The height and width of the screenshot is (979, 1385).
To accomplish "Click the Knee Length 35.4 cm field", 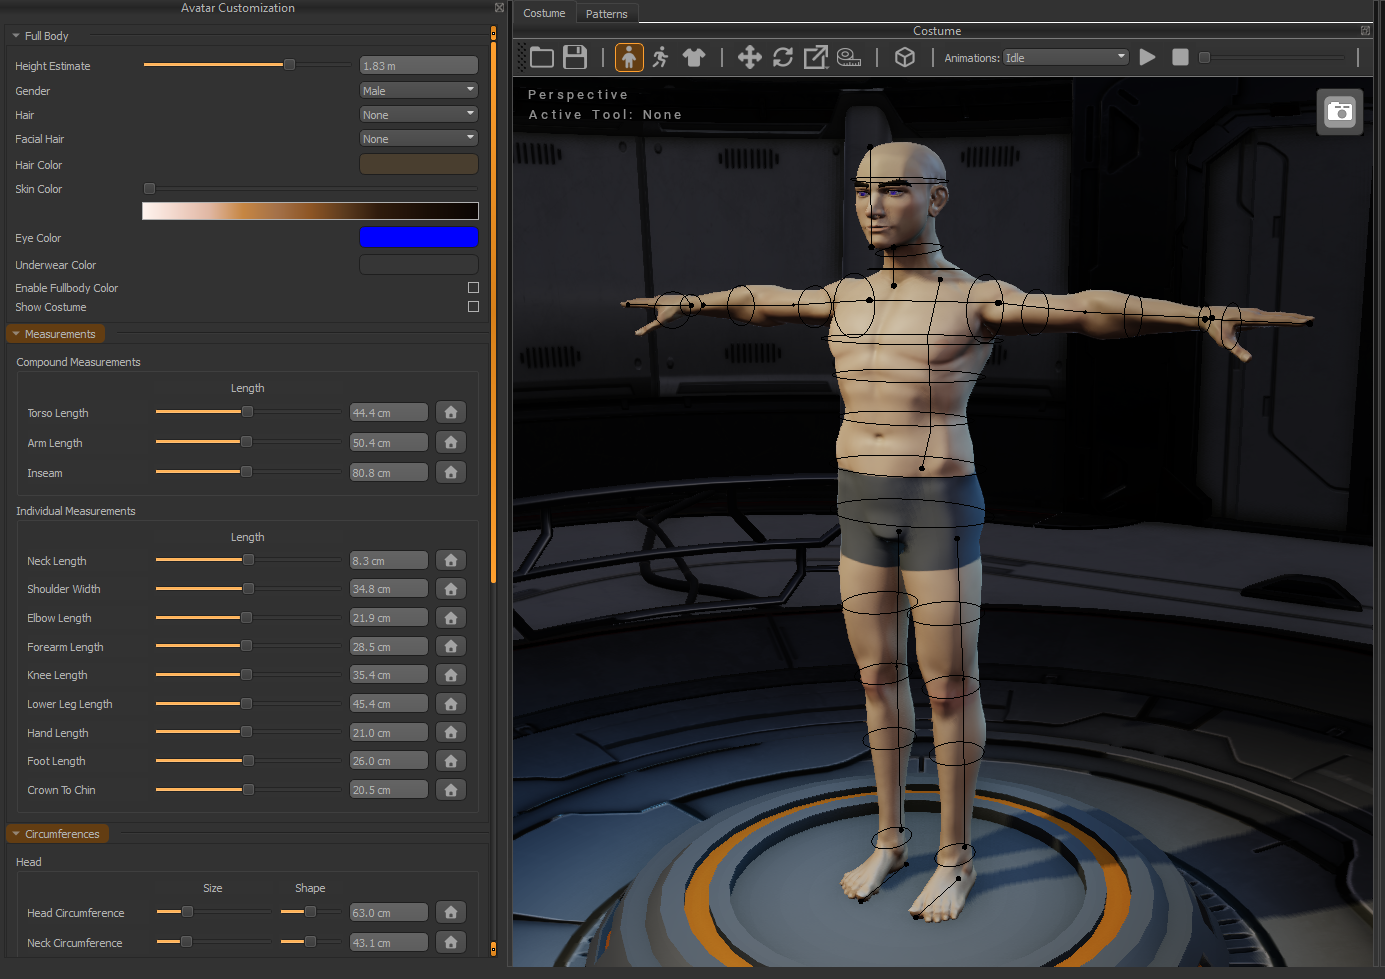I will click(388, 675).
